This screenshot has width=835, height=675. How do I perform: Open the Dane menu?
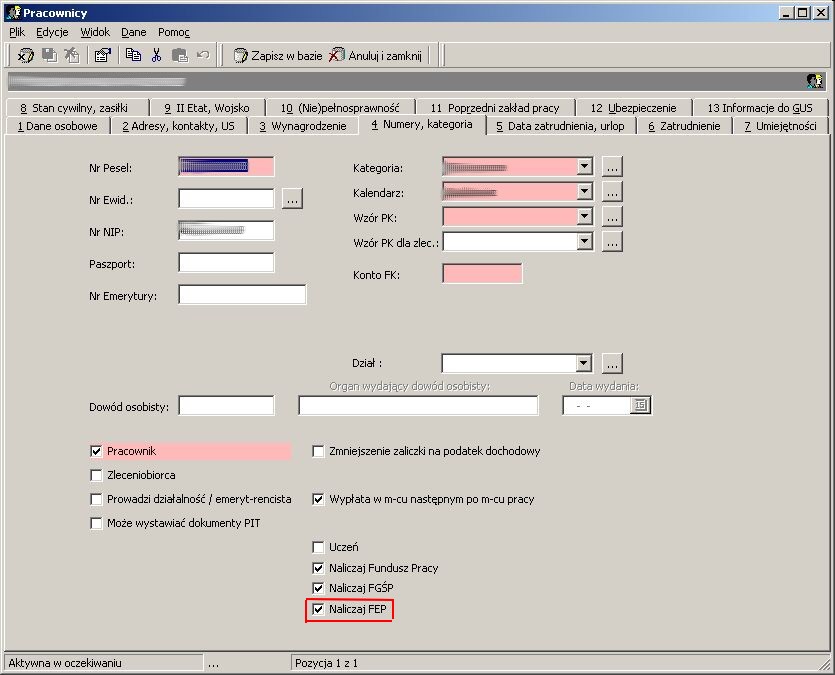134,32
